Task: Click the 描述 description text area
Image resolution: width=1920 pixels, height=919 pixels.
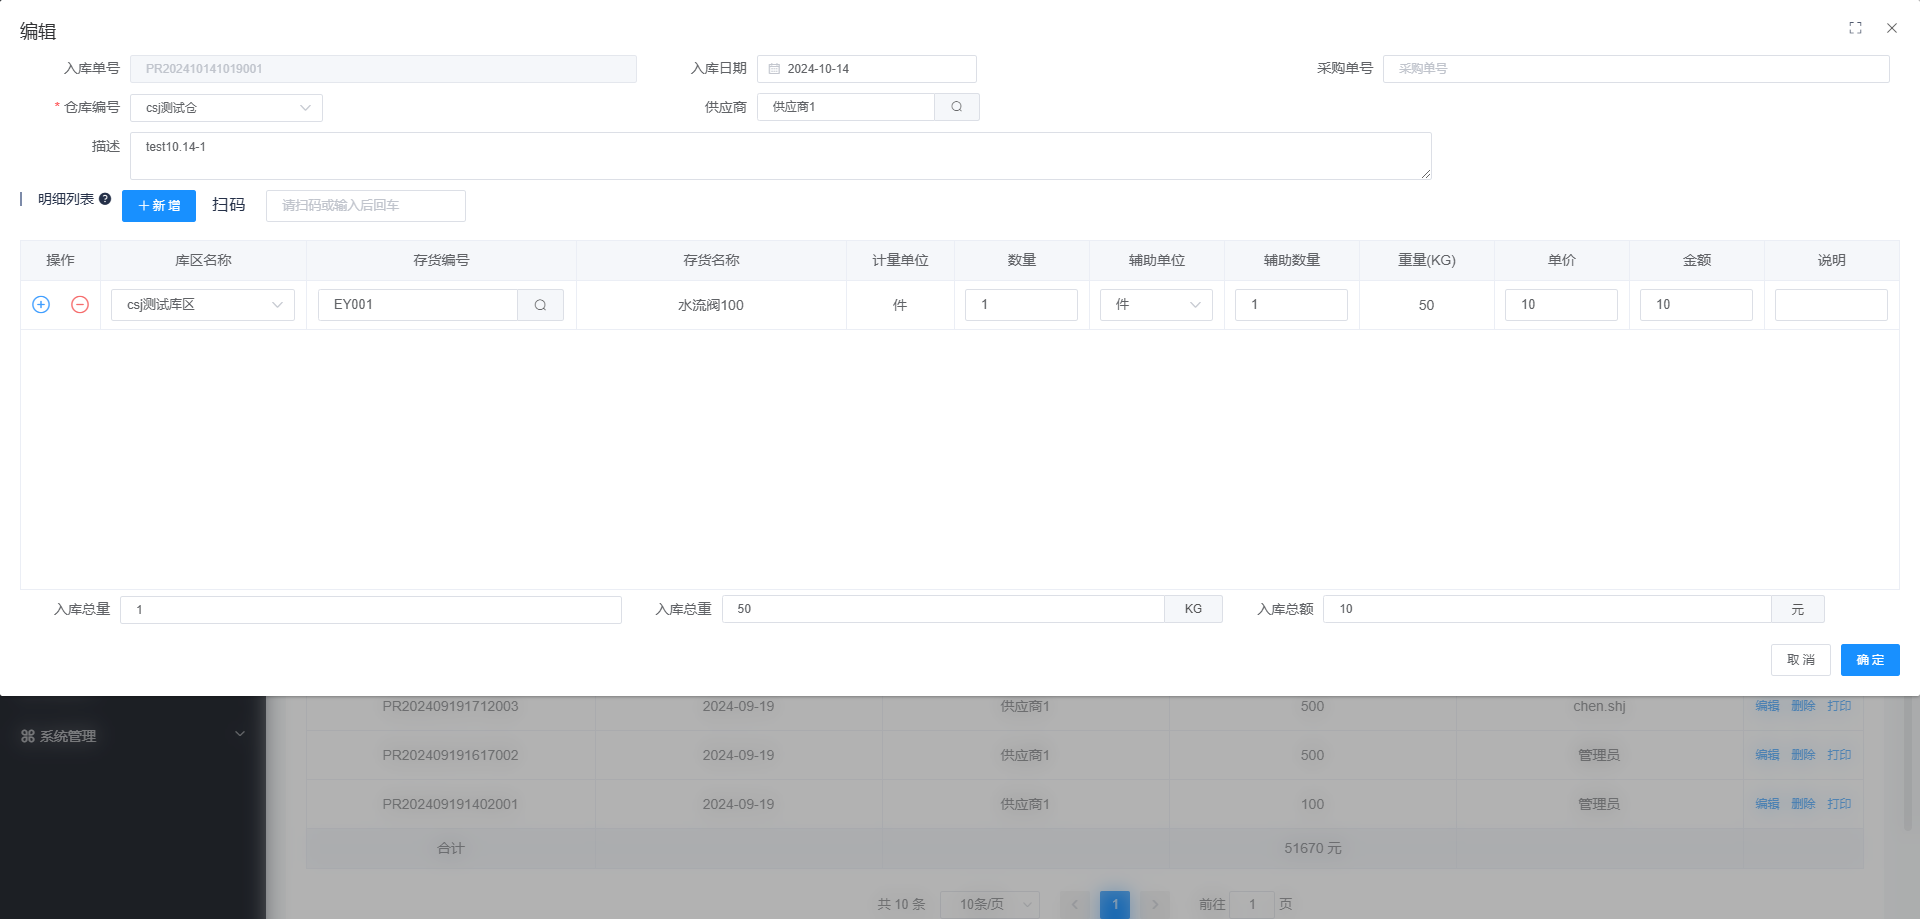Action: [780, 156]
